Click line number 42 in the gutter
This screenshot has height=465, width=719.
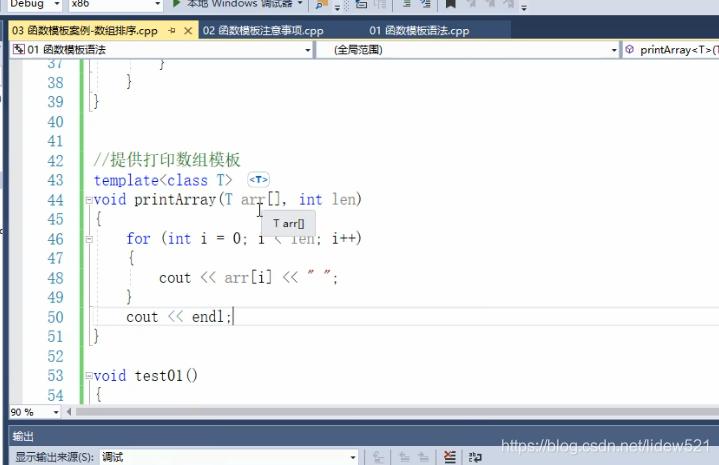(x=55, y=161)
